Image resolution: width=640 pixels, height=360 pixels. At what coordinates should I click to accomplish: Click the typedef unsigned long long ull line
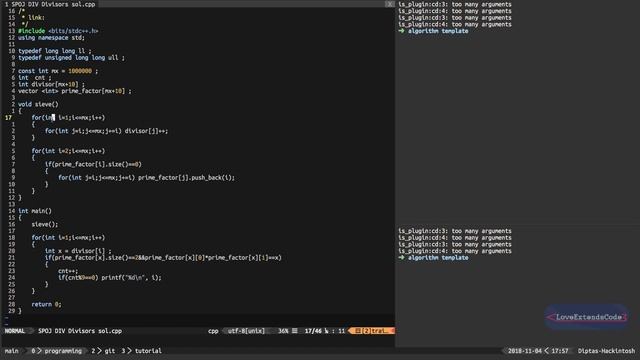coord(71,58)
